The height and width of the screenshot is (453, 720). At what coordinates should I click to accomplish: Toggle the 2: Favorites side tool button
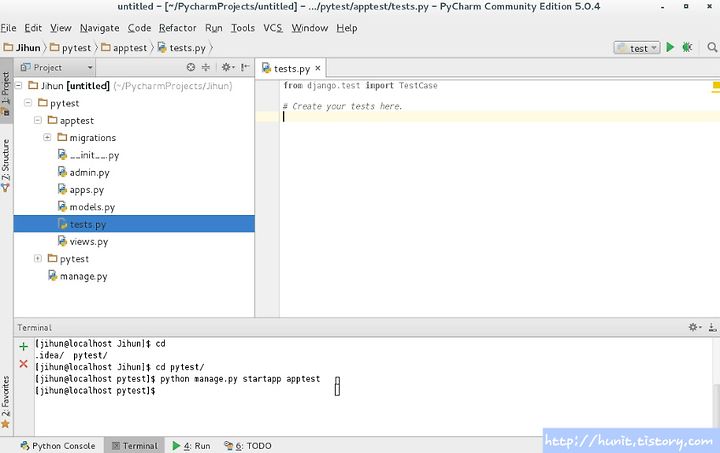6,402
